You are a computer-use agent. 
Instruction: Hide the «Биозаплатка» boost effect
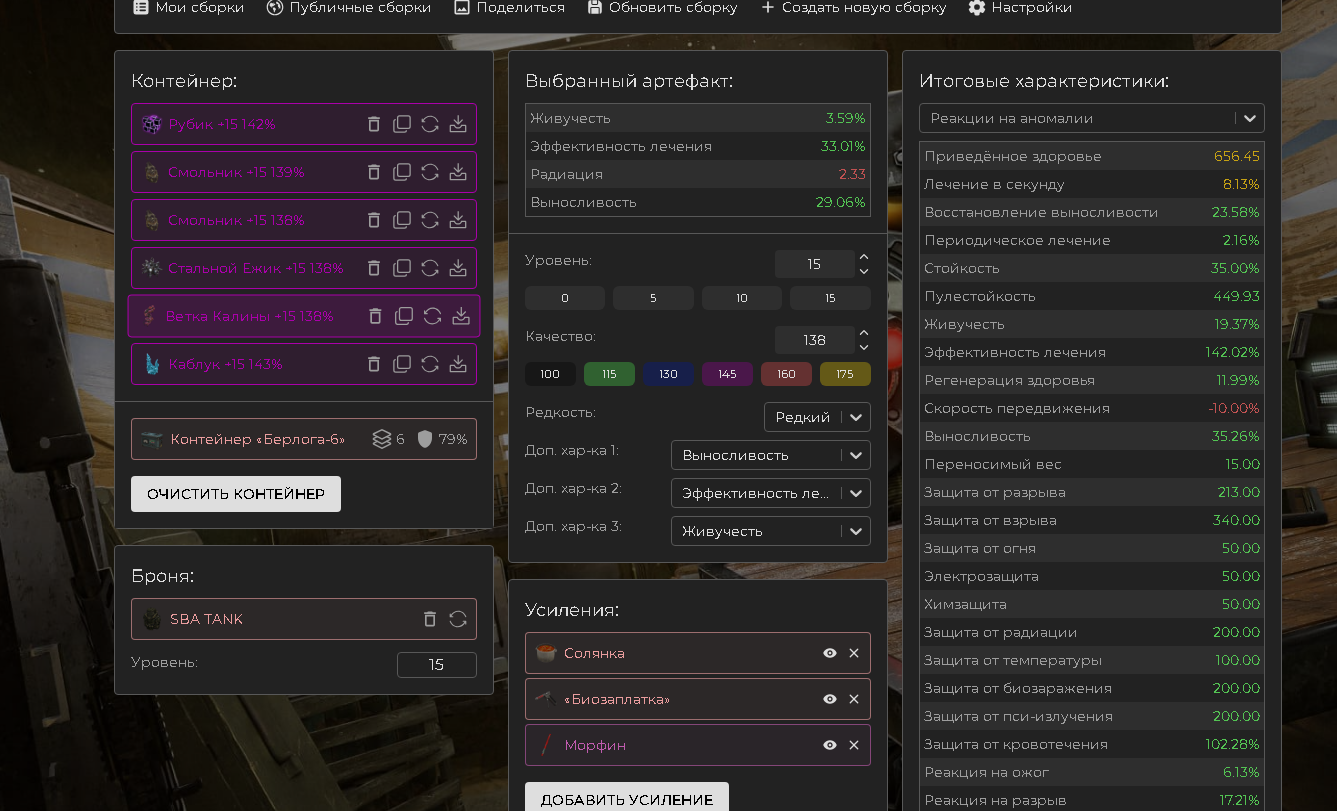[830, 699]
